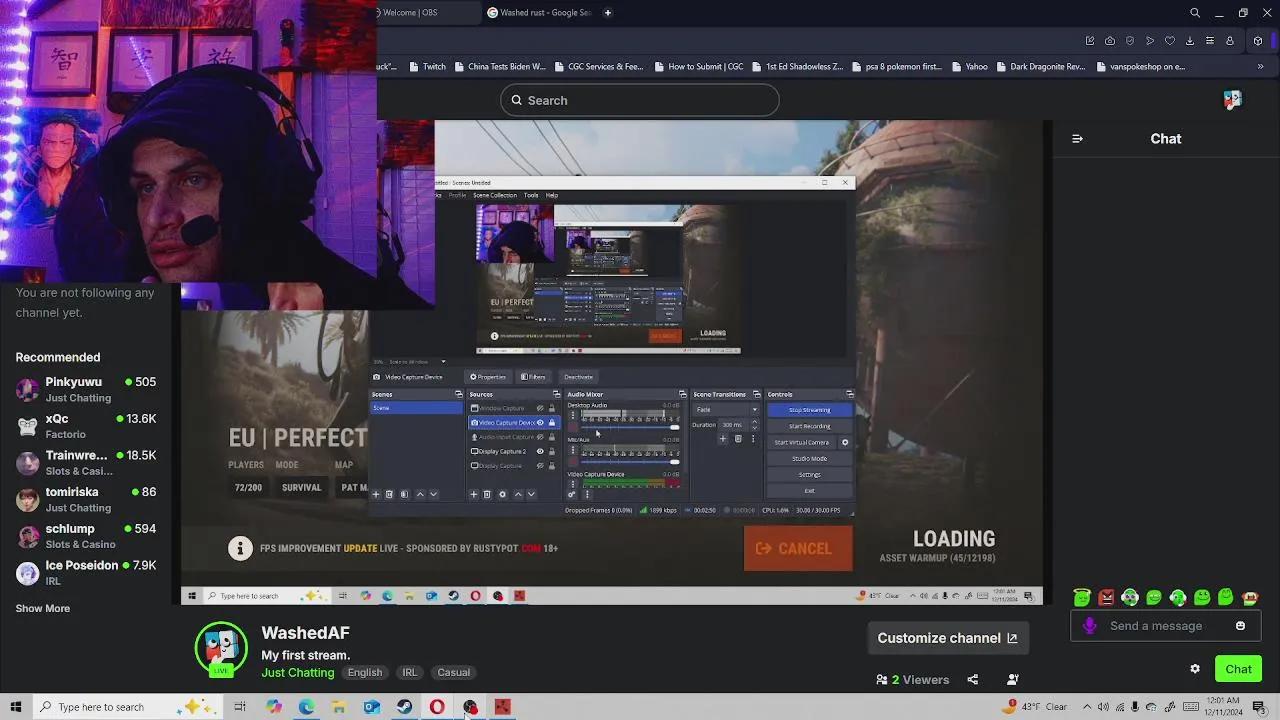1280x720 pixels.
Task: Click the orange CANCEL loading button
Action: coord(798,548)
